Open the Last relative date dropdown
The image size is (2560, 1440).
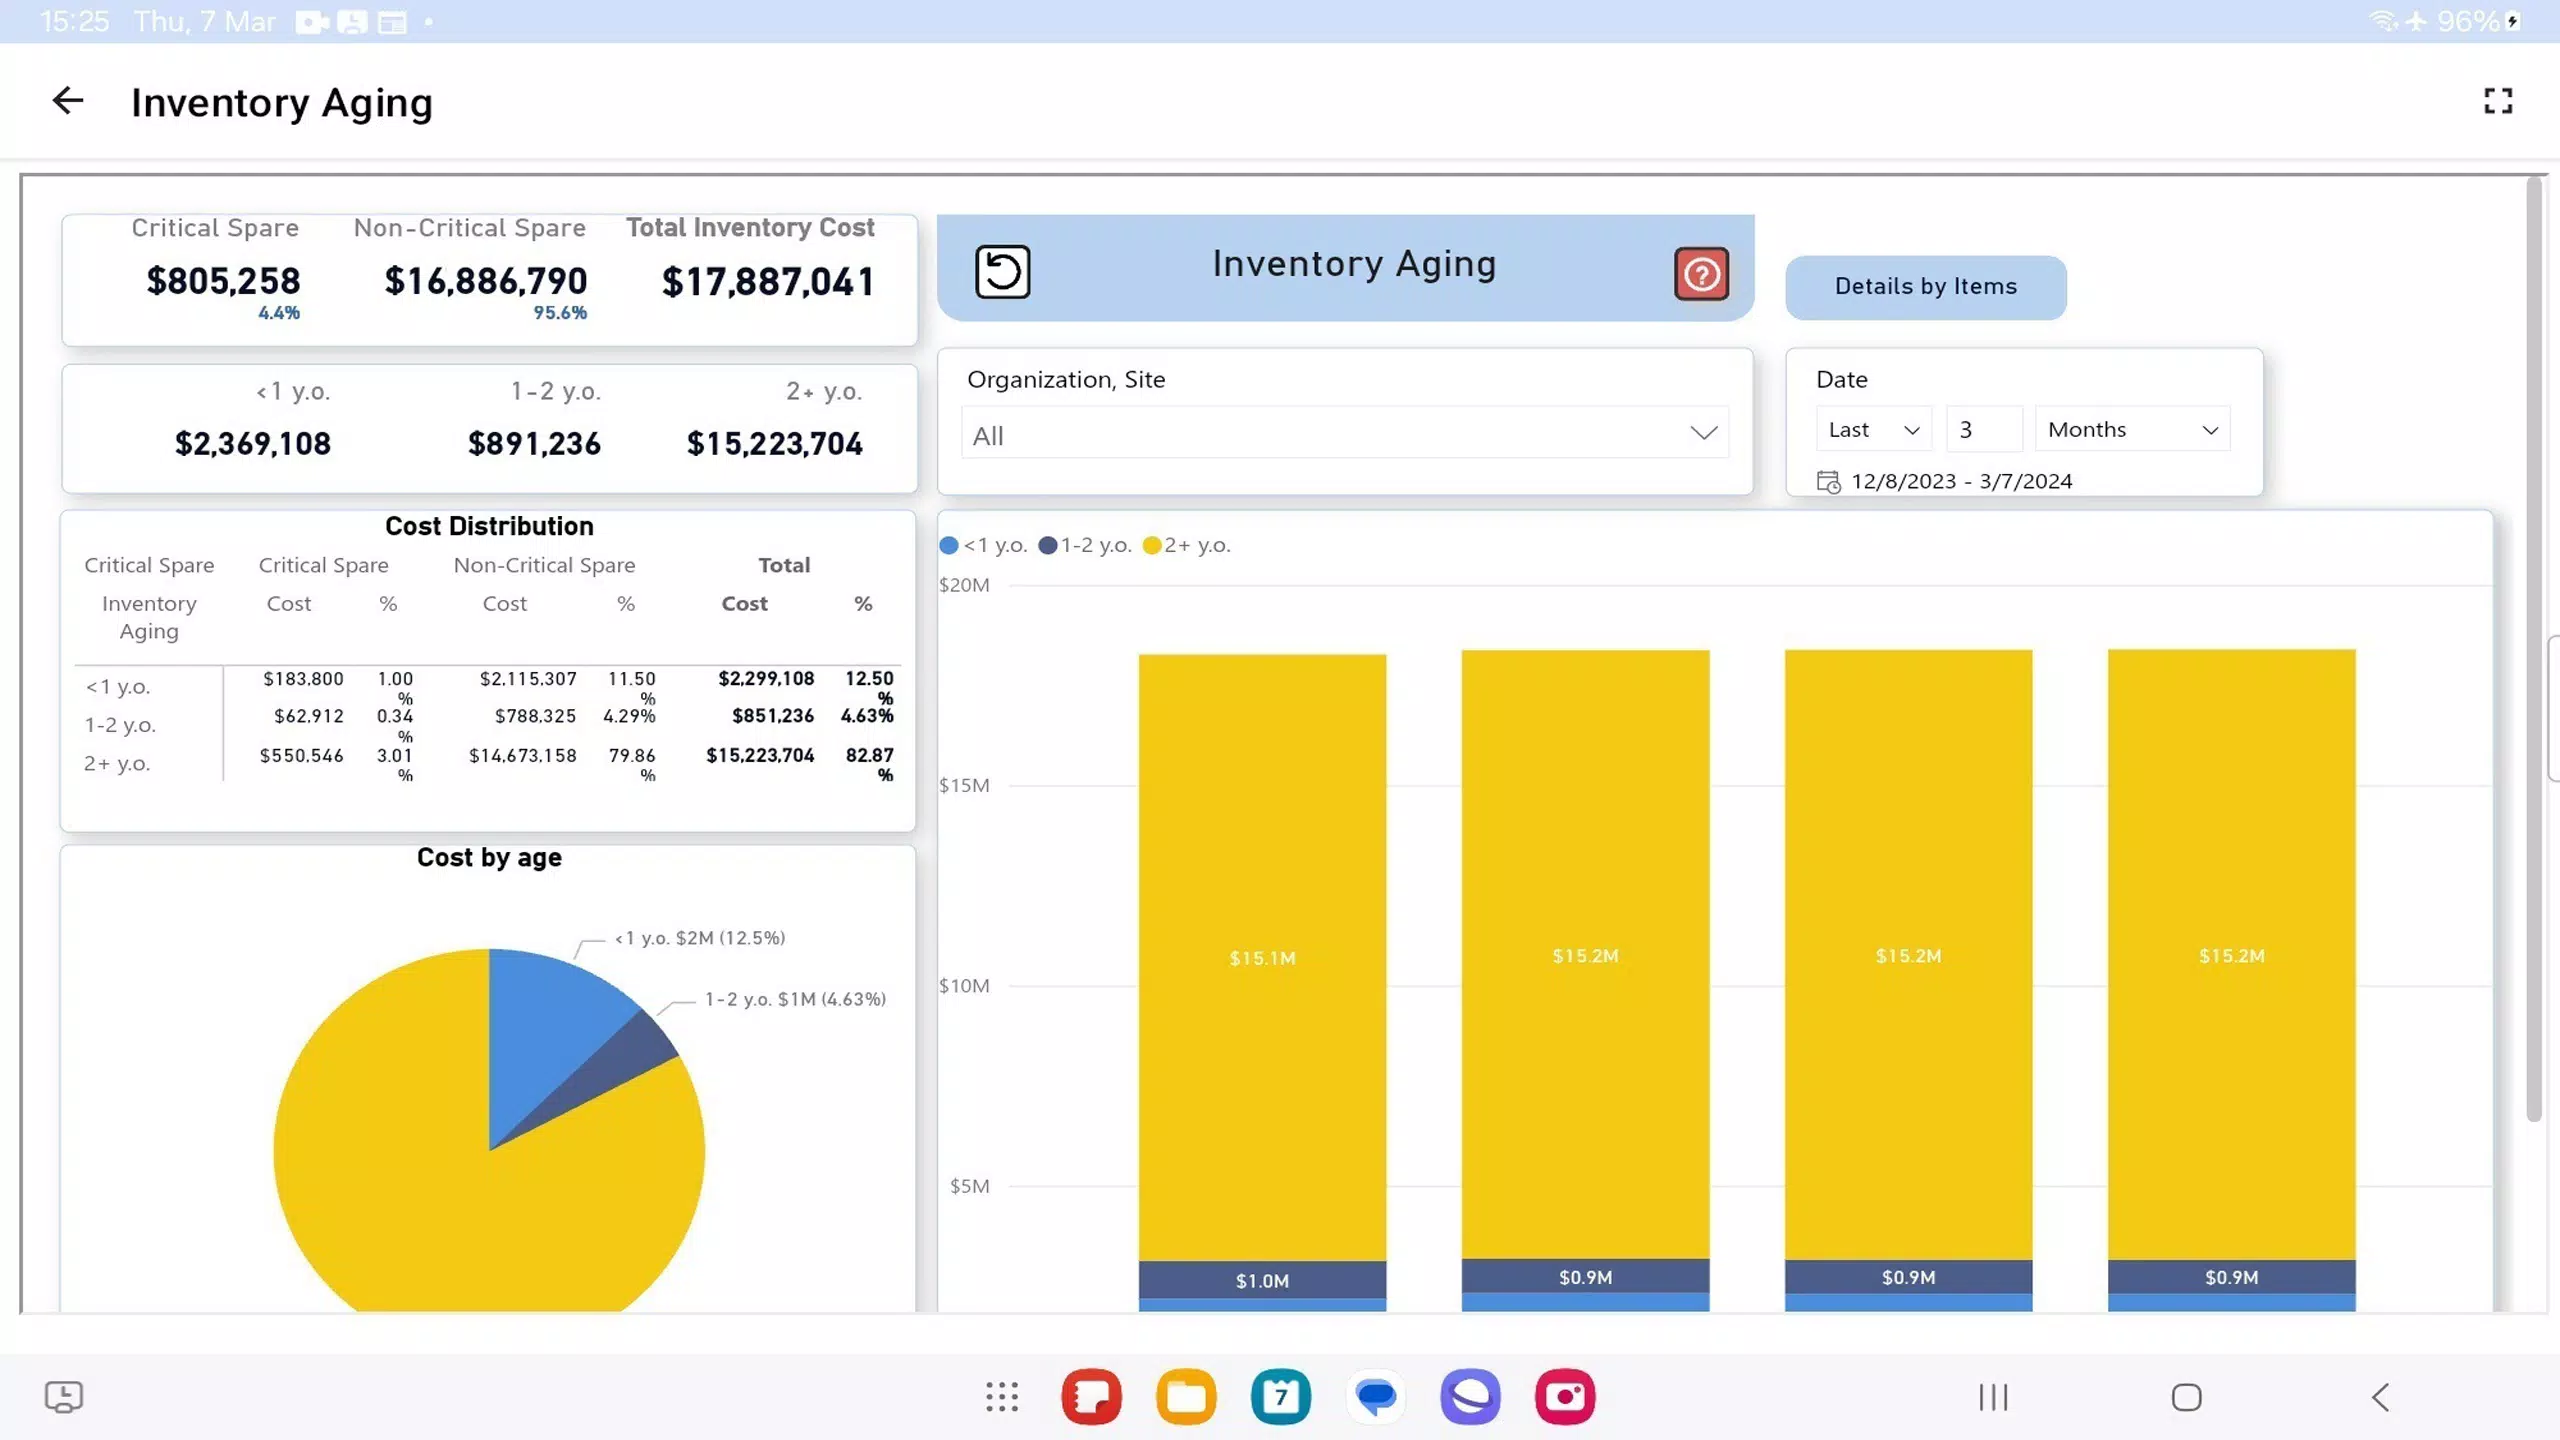pyautogui.click(x=1873, y=430)
